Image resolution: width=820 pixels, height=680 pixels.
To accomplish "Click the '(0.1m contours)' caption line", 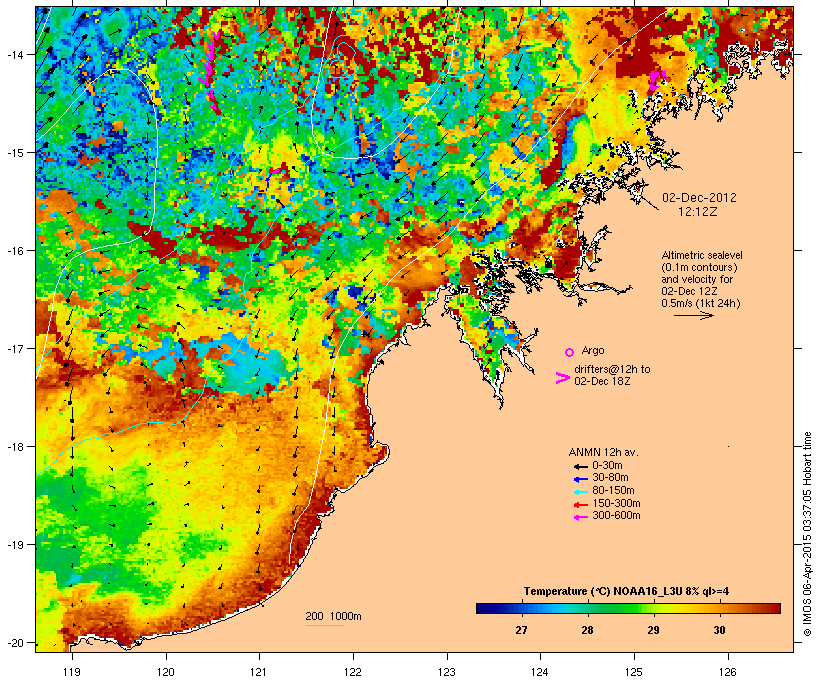I will (699, 267).
